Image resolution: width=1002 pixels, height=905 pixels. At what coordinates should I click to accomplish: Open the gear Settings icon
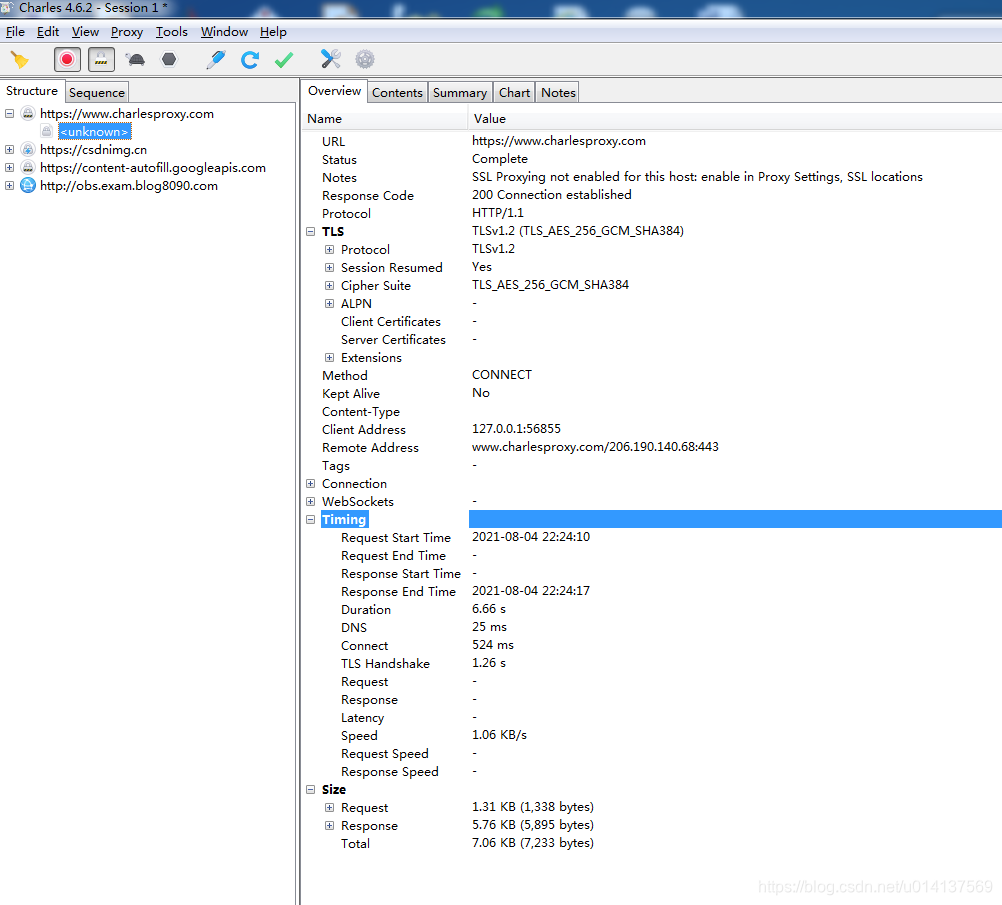(365, 59)
